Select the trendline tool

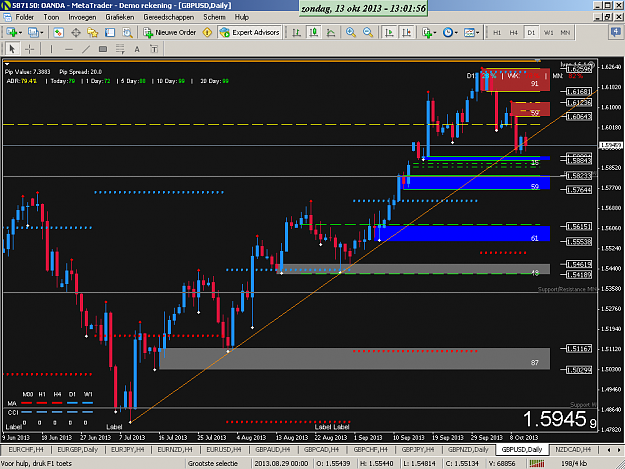pyautogui.click(x=86, y=49)
